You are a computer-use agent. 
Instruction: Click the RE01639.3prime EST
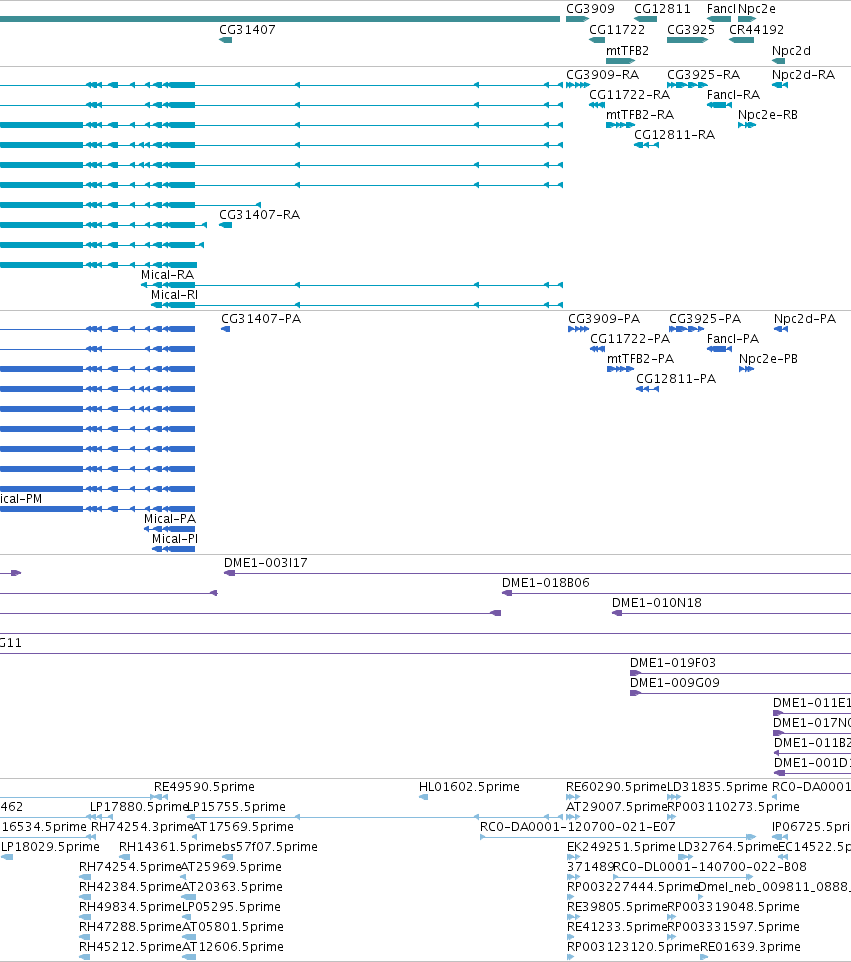[704, 957]
